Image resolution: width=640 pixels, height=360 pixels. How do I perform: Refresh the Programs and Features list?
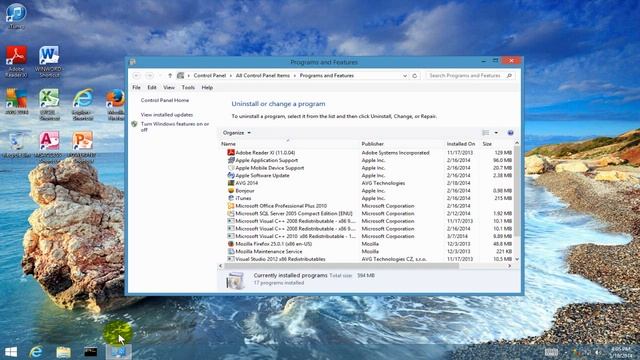[x=415, y=76]
